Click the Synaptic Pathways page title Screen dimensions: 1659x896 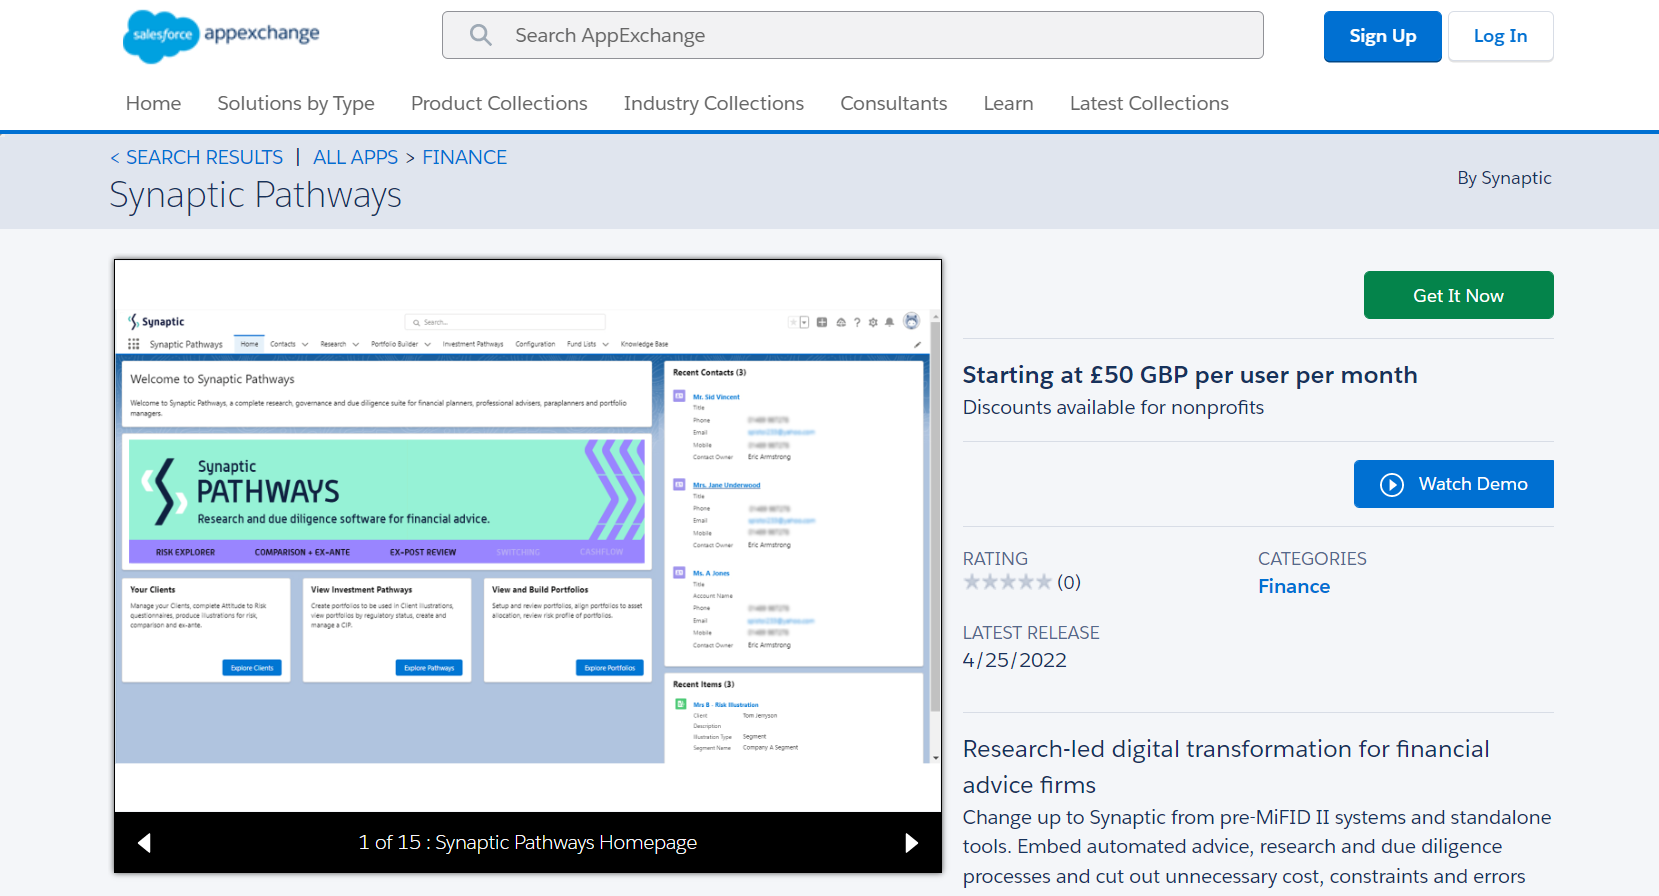click(x=255, y=196)
